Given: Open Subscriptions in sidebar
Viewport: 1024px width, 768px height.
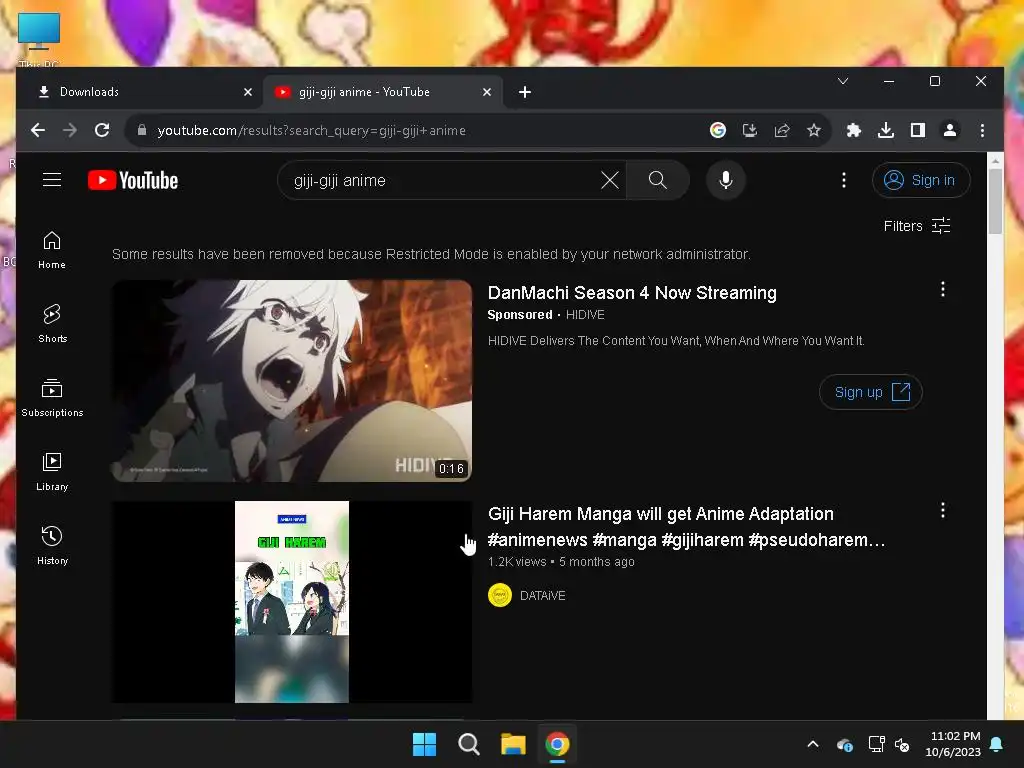Looking at the screenshot, I should point(52,398).
